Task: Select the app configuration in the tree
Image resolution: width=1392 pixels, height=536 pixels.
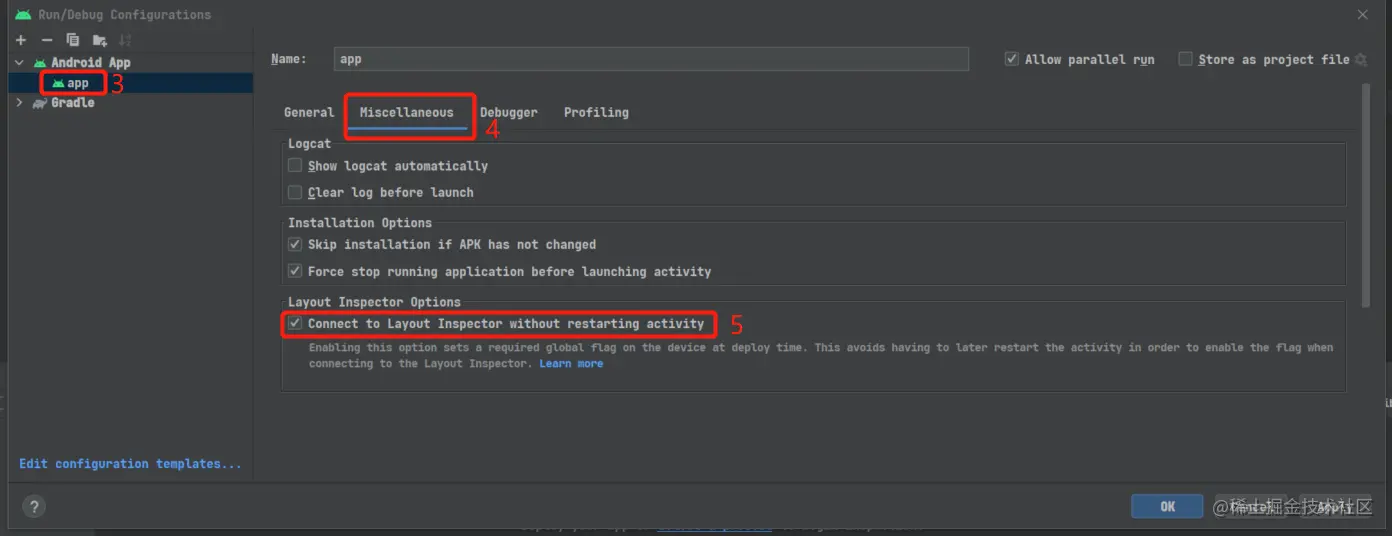Action: [78, 83]
